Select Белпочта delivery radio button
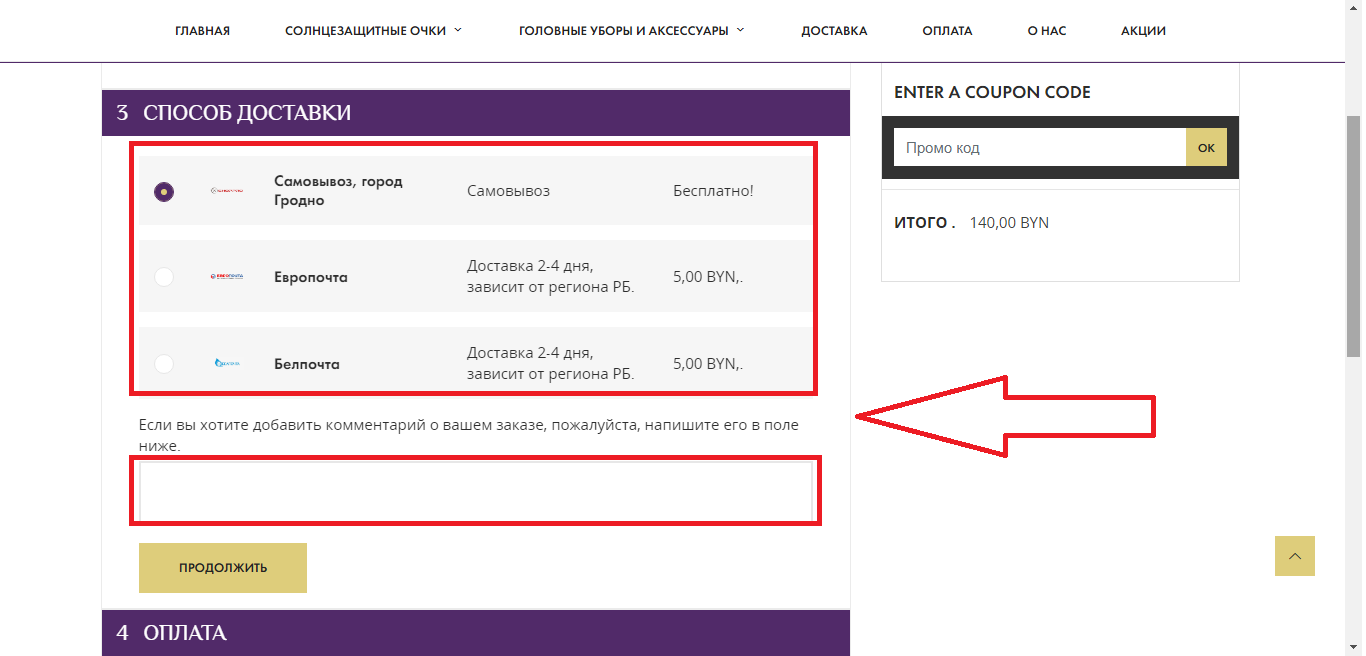This screenshot has height=656, width=1366. pos(164,364)
